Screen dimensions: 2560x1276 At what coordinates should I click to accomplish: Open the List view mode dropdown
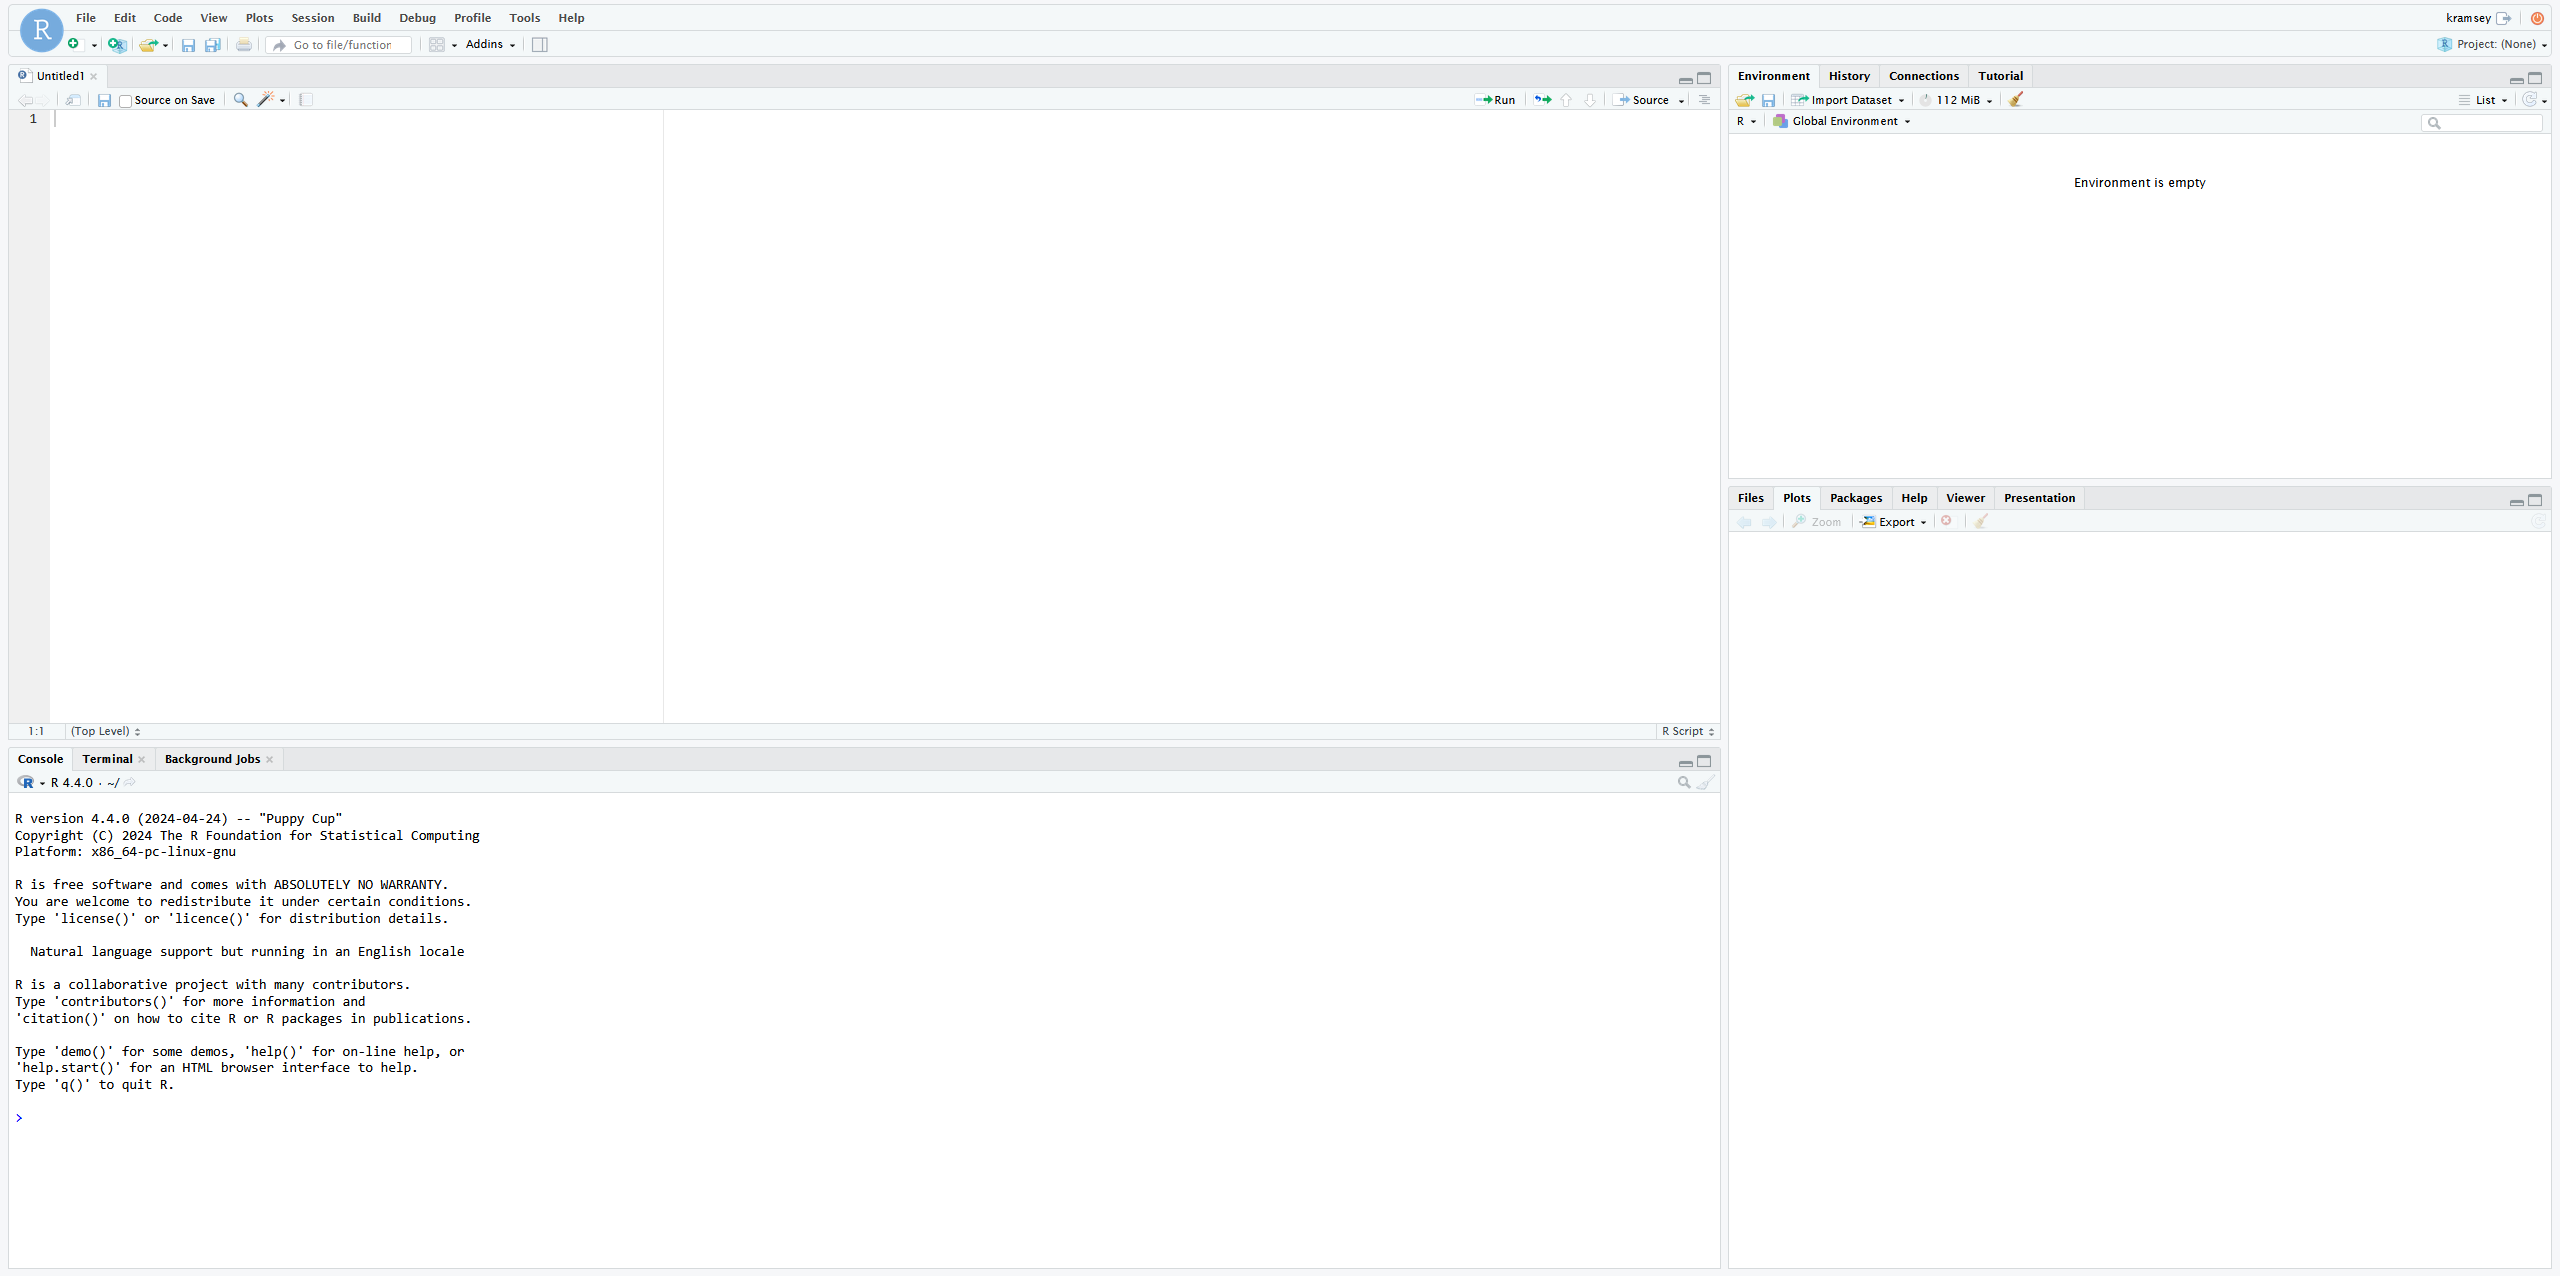2483,100
